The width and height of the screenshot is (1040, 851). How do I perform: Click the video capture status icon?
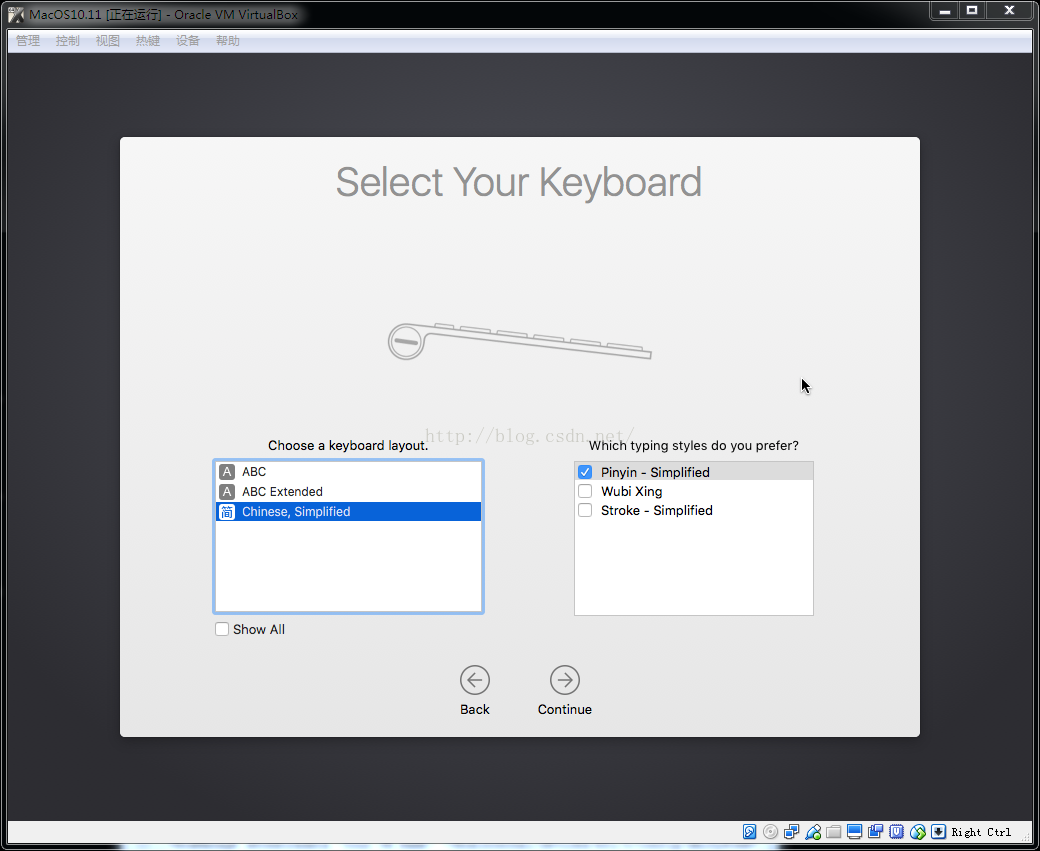point(876,832)
